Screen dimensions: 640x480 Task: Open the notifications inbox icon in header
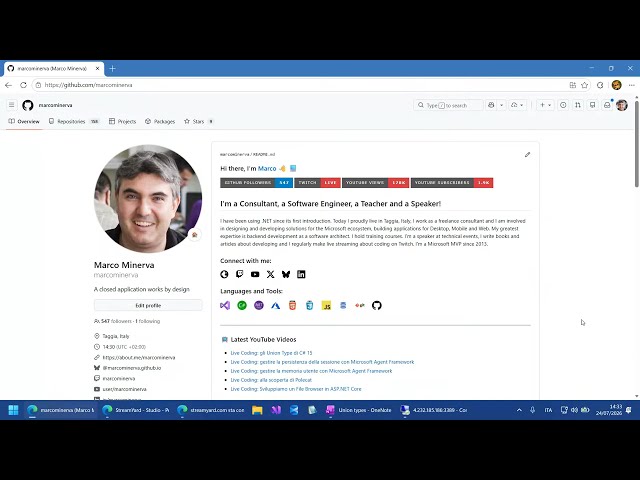[x=607, y=105]
